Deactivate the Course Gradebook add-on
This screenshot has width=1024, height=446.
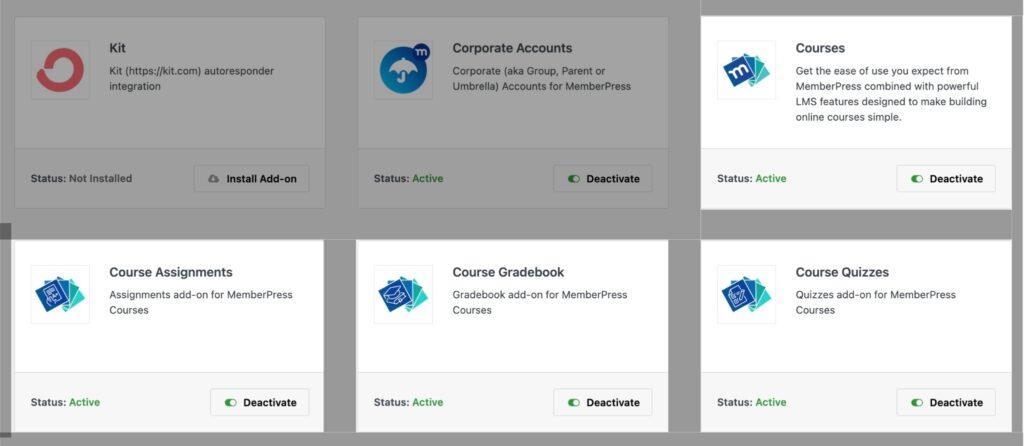pos(603,402)
